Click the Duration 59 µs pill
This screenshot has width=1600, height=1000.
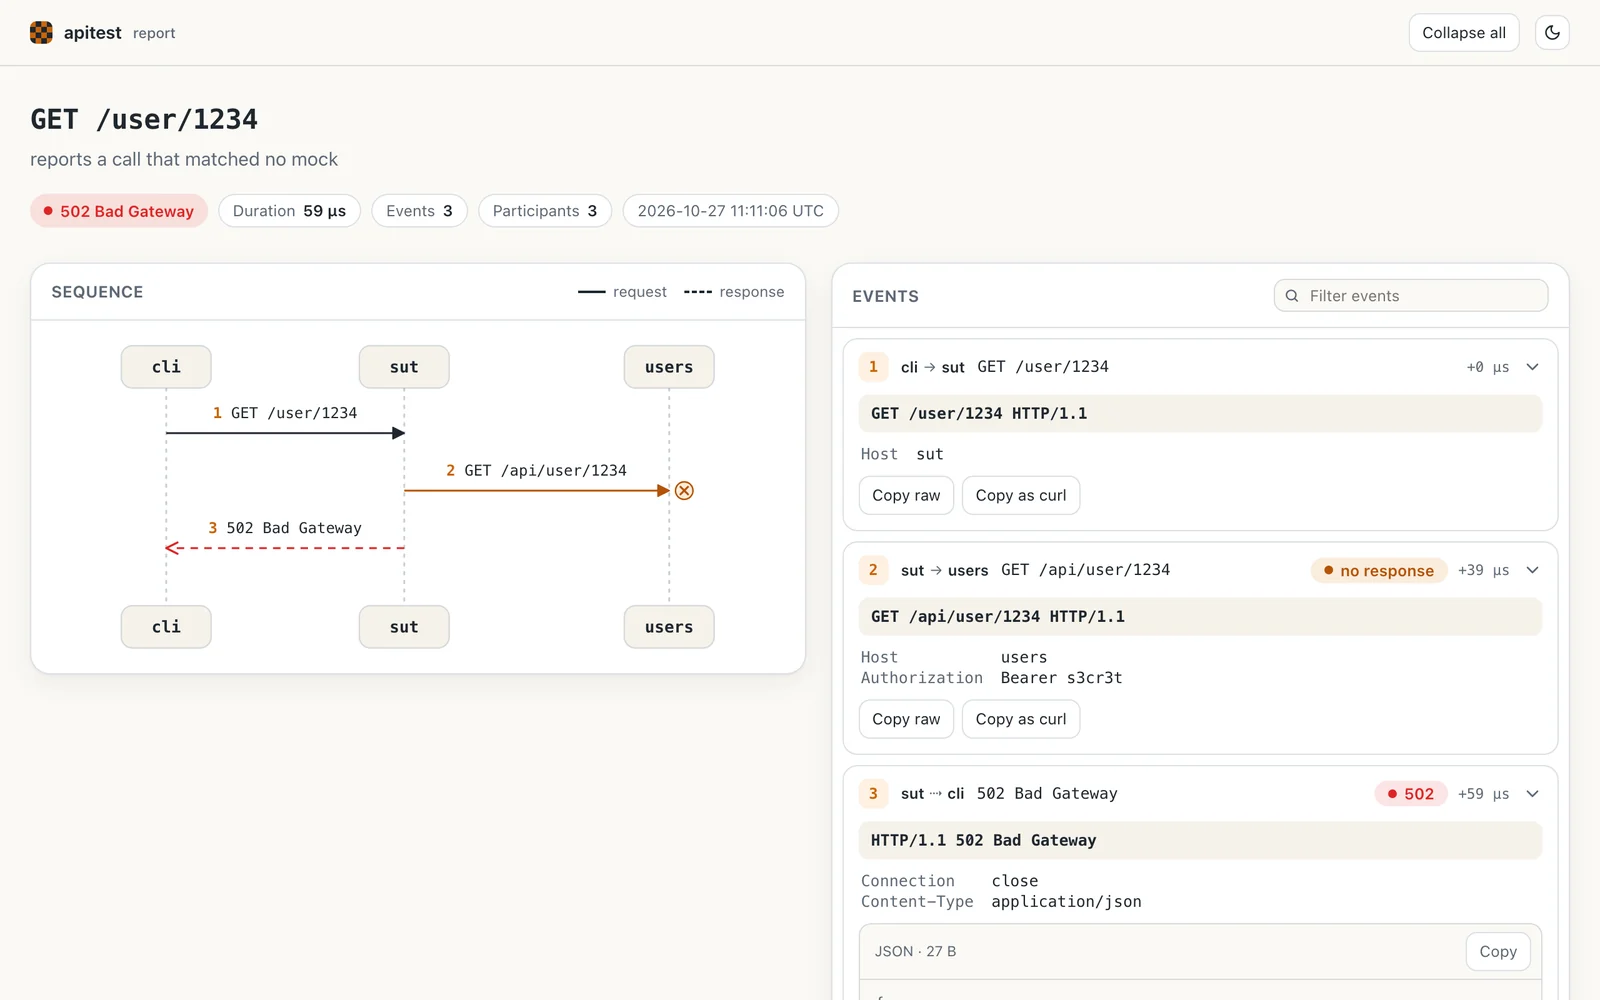(x=289, y=211)
